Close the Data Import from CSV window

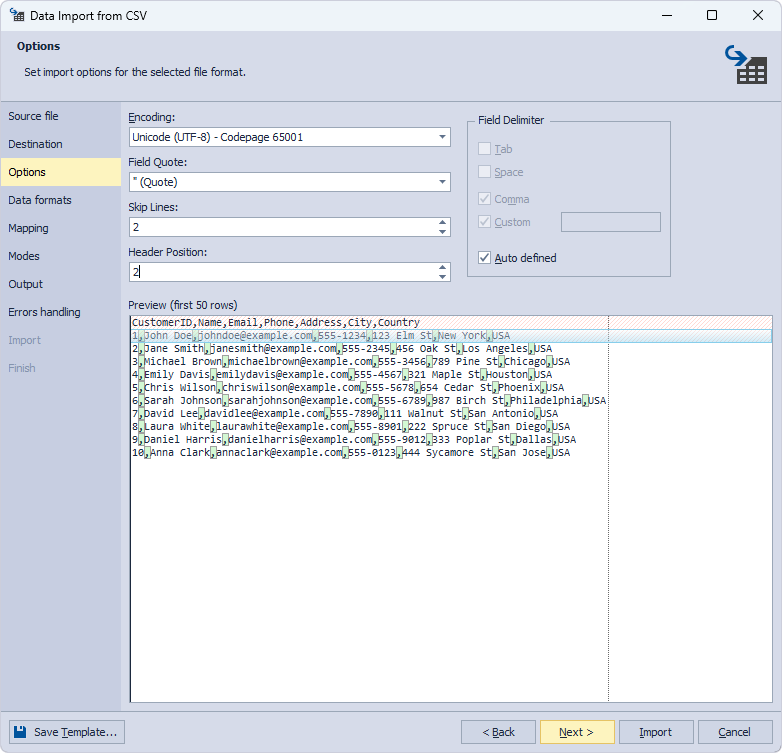[x=758, y=15]
